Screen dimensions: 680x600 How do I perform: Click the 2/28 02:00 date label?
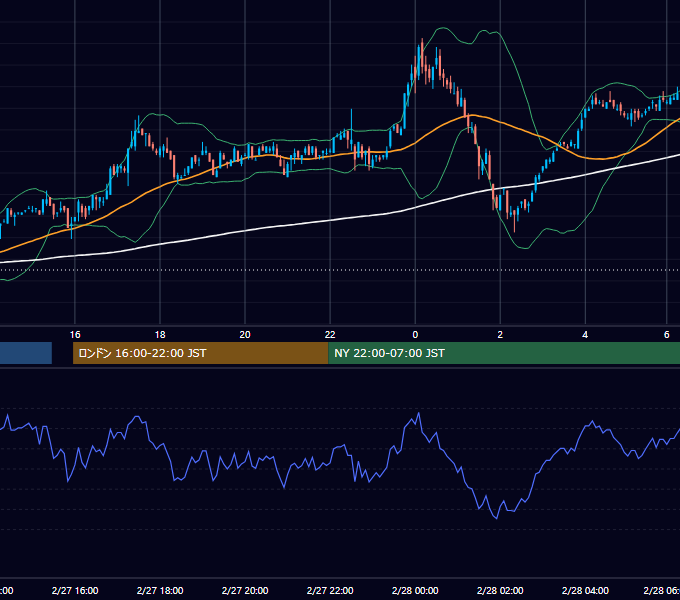click(x=500, y=590)
